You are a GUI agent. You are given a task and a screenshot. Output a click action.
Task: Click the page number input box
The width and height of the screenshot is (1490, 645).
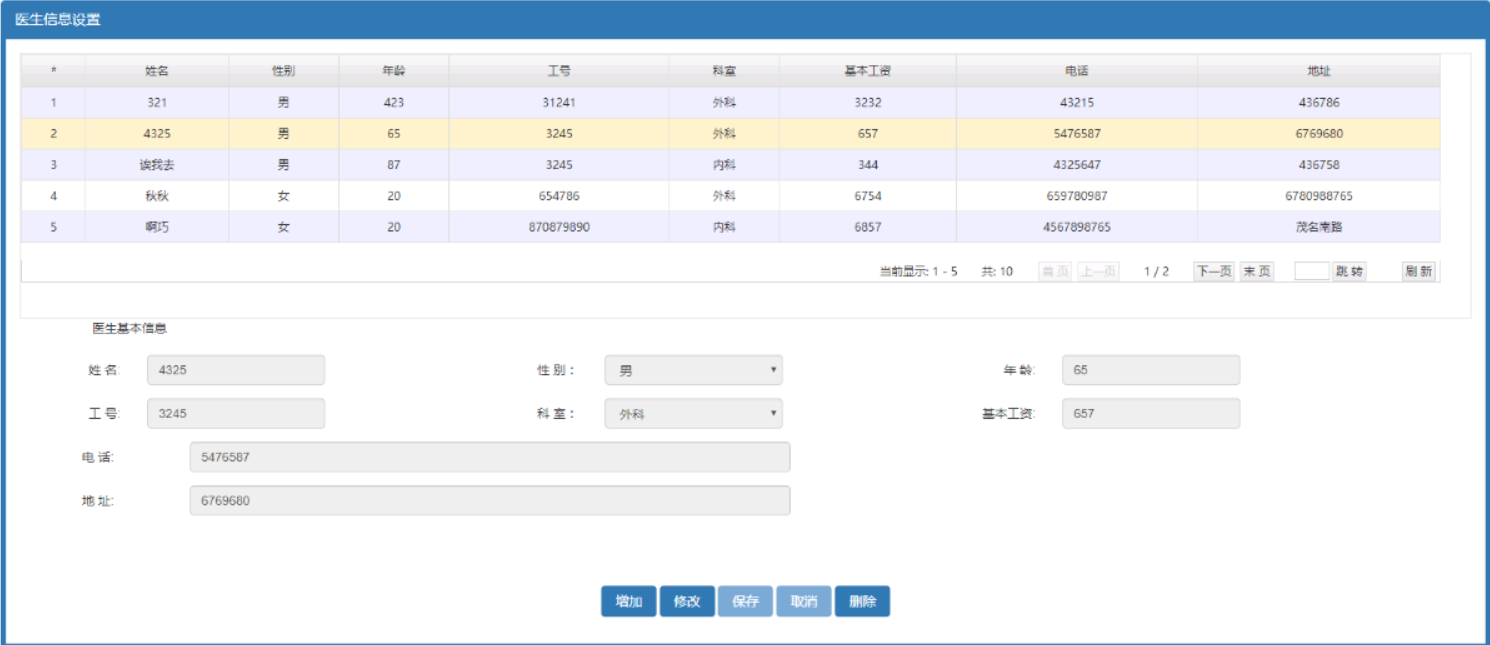[1311, 270]
